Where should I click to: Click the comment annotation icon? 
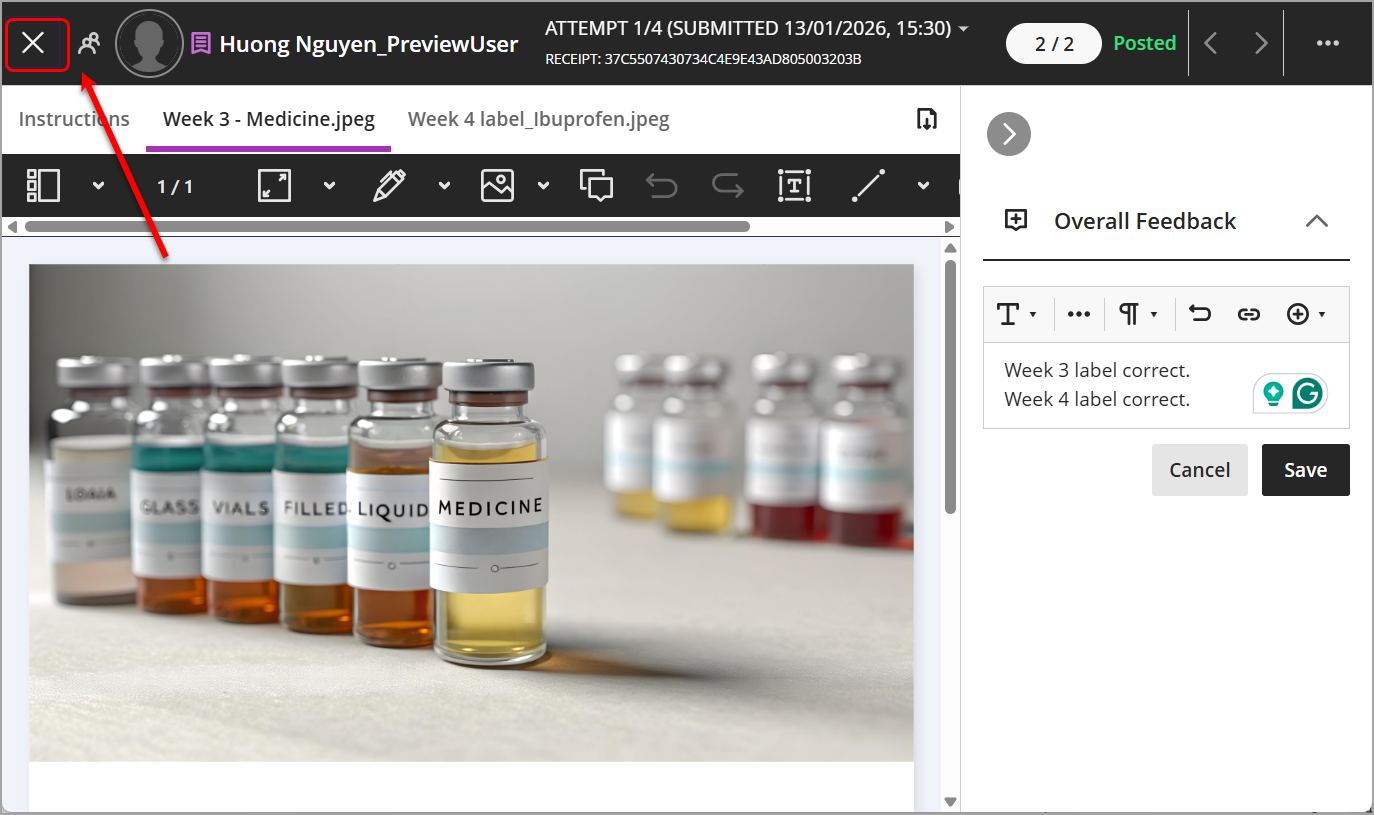[x=596, y=186]
